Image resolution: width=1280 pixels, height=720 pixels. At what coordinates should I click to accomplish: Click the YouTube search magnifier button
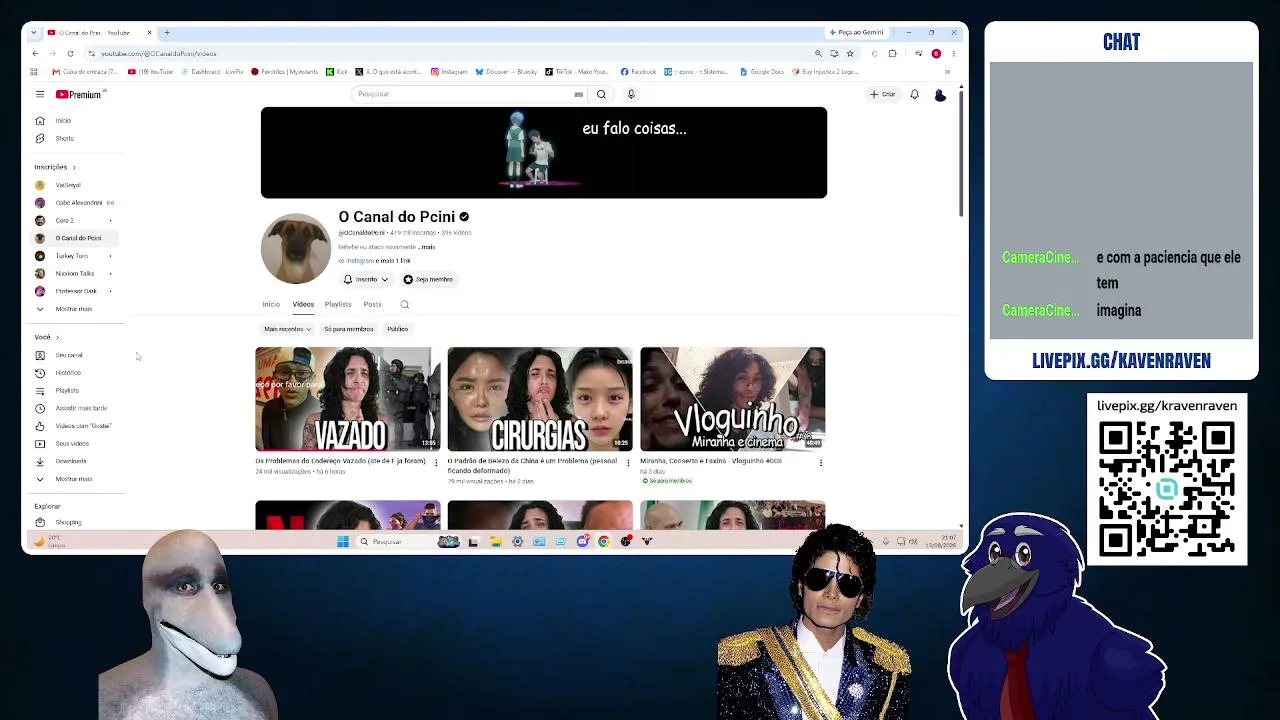(x=601, y=94)
